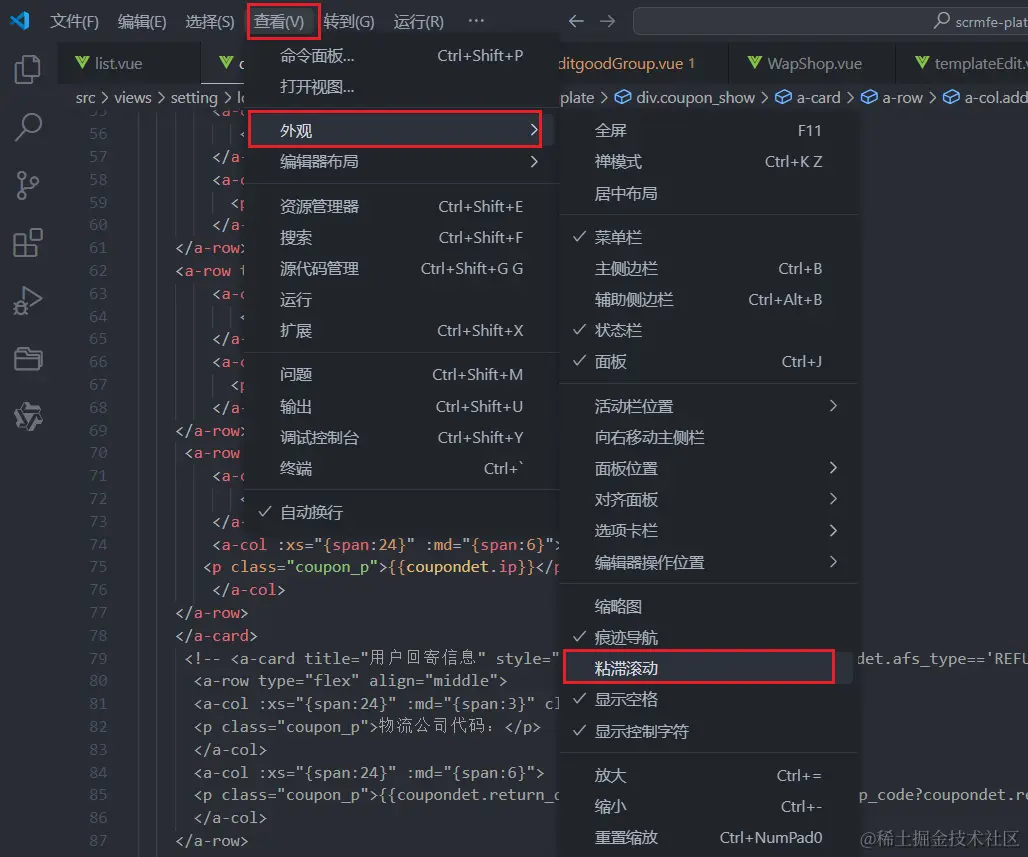Image resolution: width=1028 pixels, height=857 pixels.
Task: Expand the 外观 appearance submenu
Action: tap(401, 130)
